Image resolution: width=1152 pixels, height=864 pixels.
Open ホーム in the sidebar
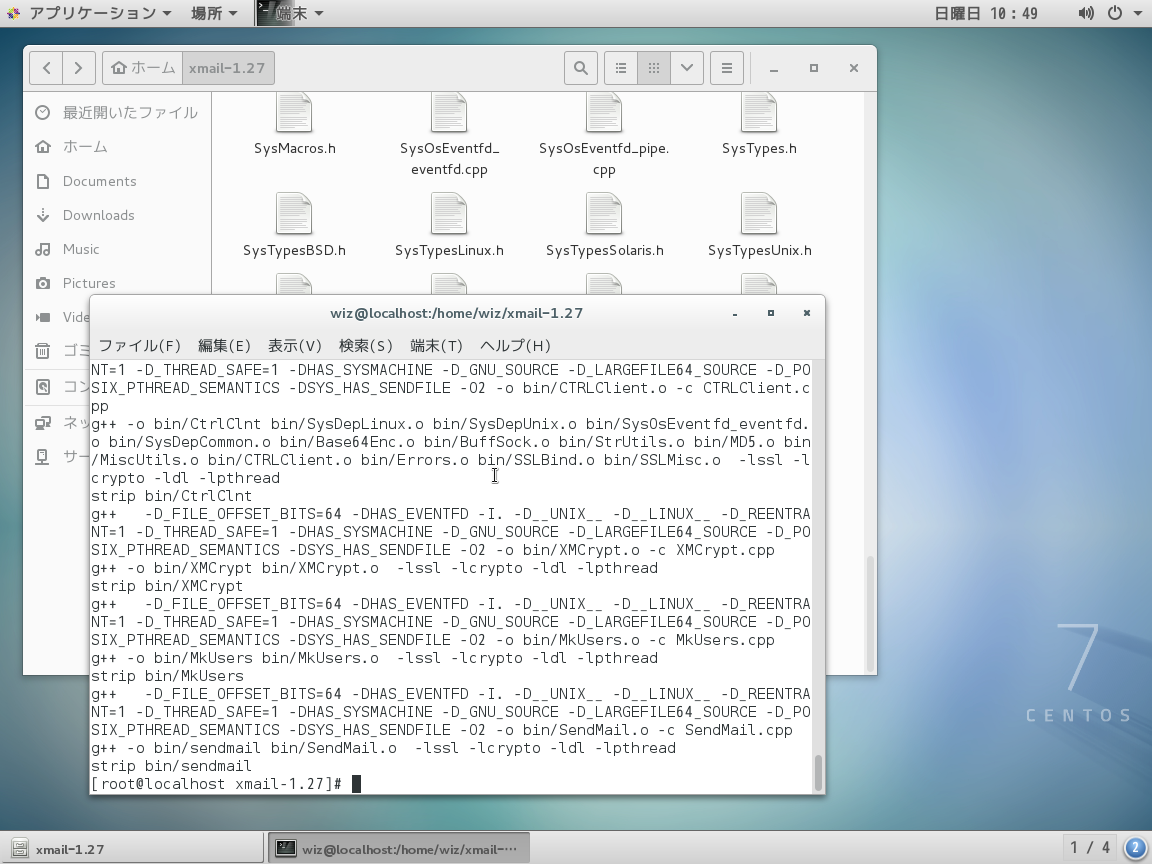click(x=118, y=147)
